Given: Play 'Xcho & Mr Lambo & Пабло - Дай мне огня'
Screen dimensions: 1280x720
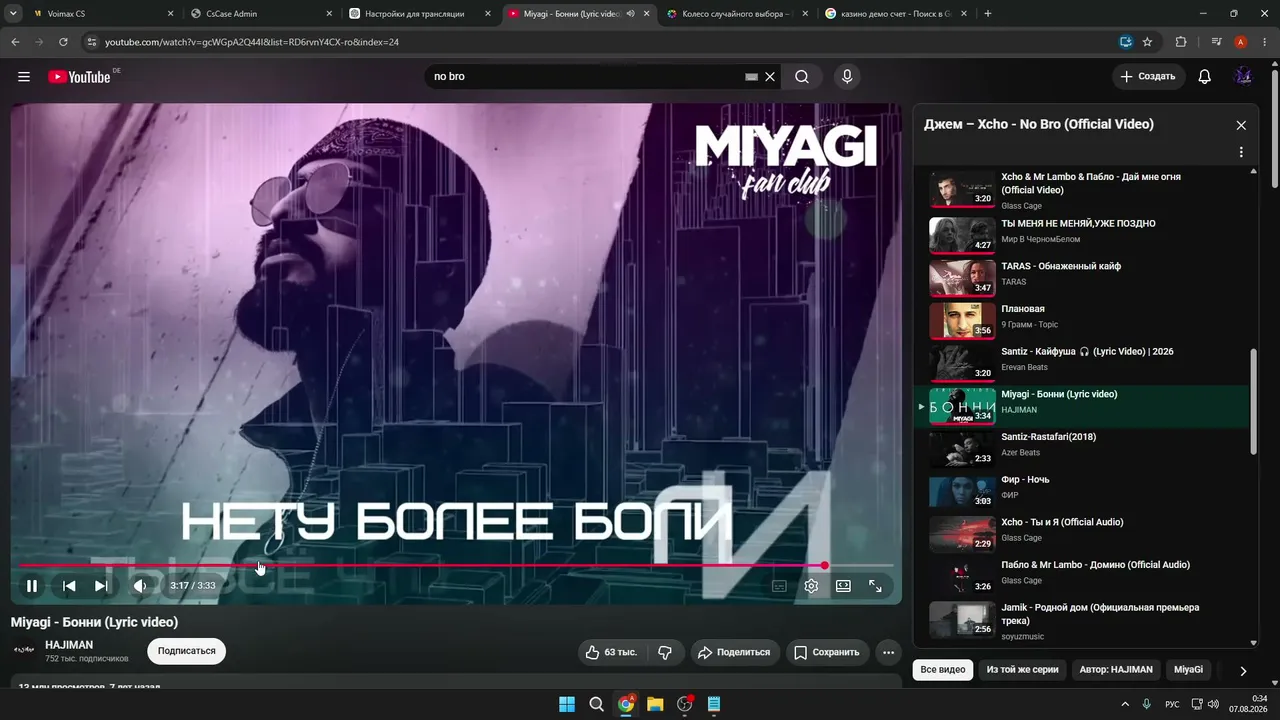Looking at the screenshot, I should pos(1084,190).
